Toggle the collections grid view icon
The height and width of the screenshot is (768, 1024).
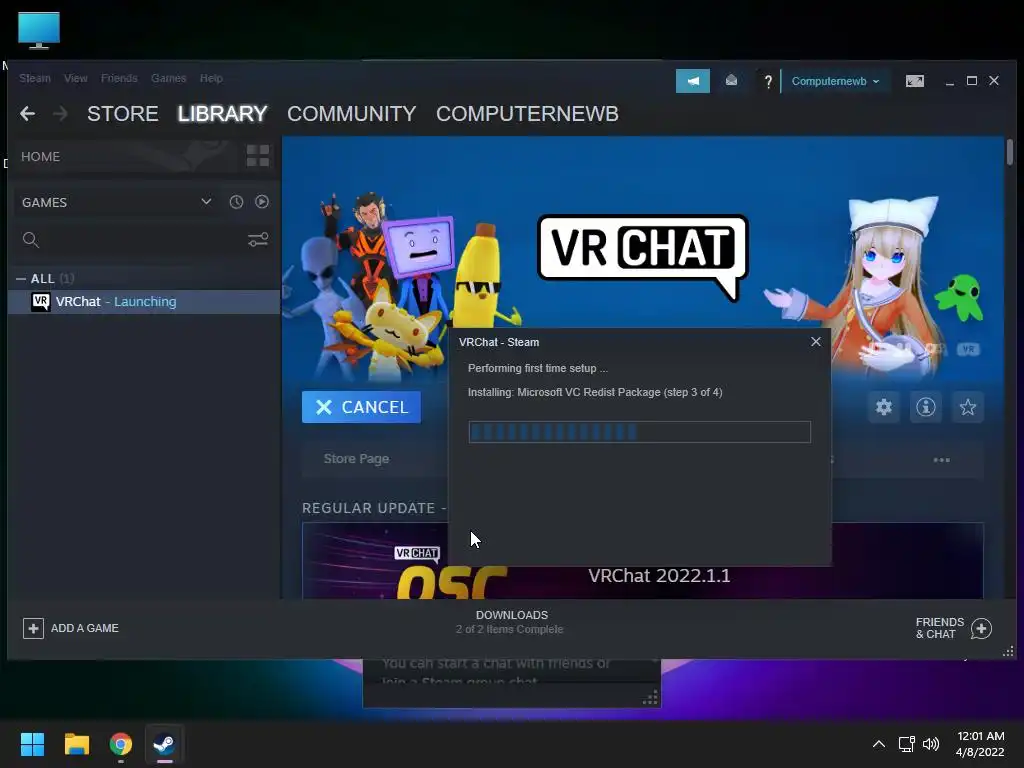point(258,156)
